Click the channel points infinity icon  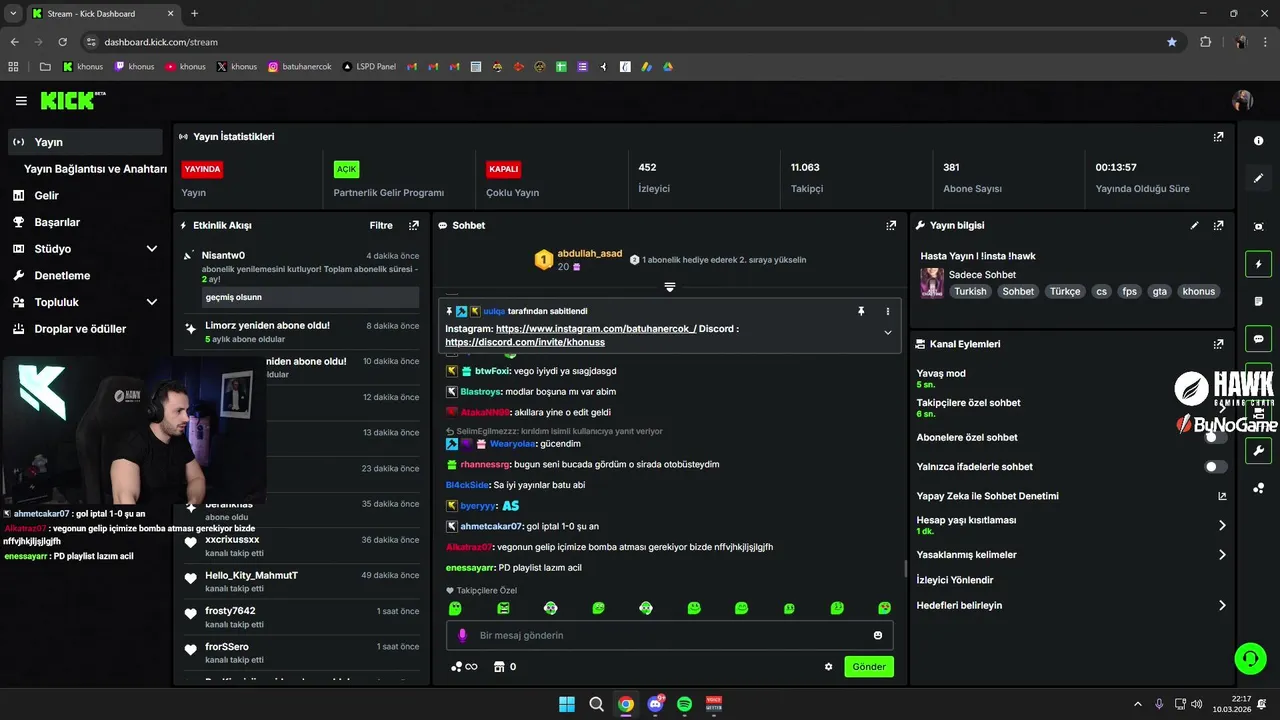tap(464, 667)
